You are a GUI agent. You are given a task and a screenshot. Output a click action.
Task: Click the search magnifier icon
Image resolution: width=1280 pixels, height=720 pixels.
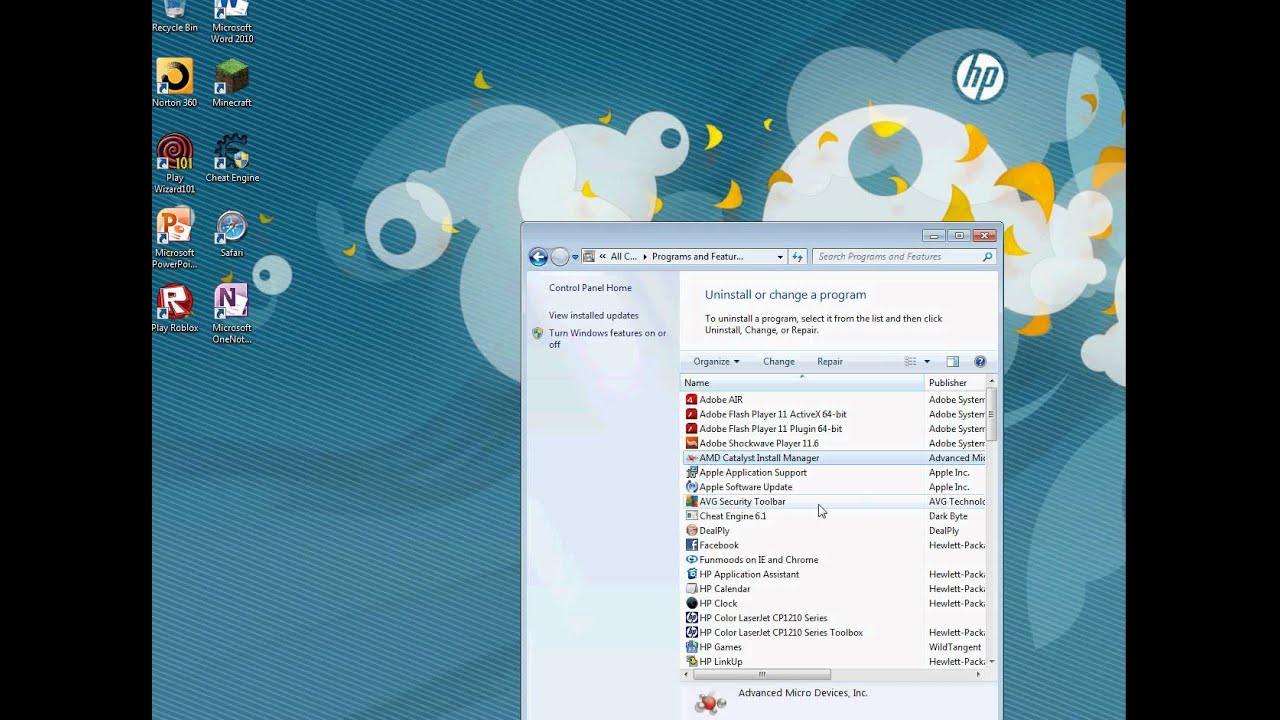pos(987,257)
